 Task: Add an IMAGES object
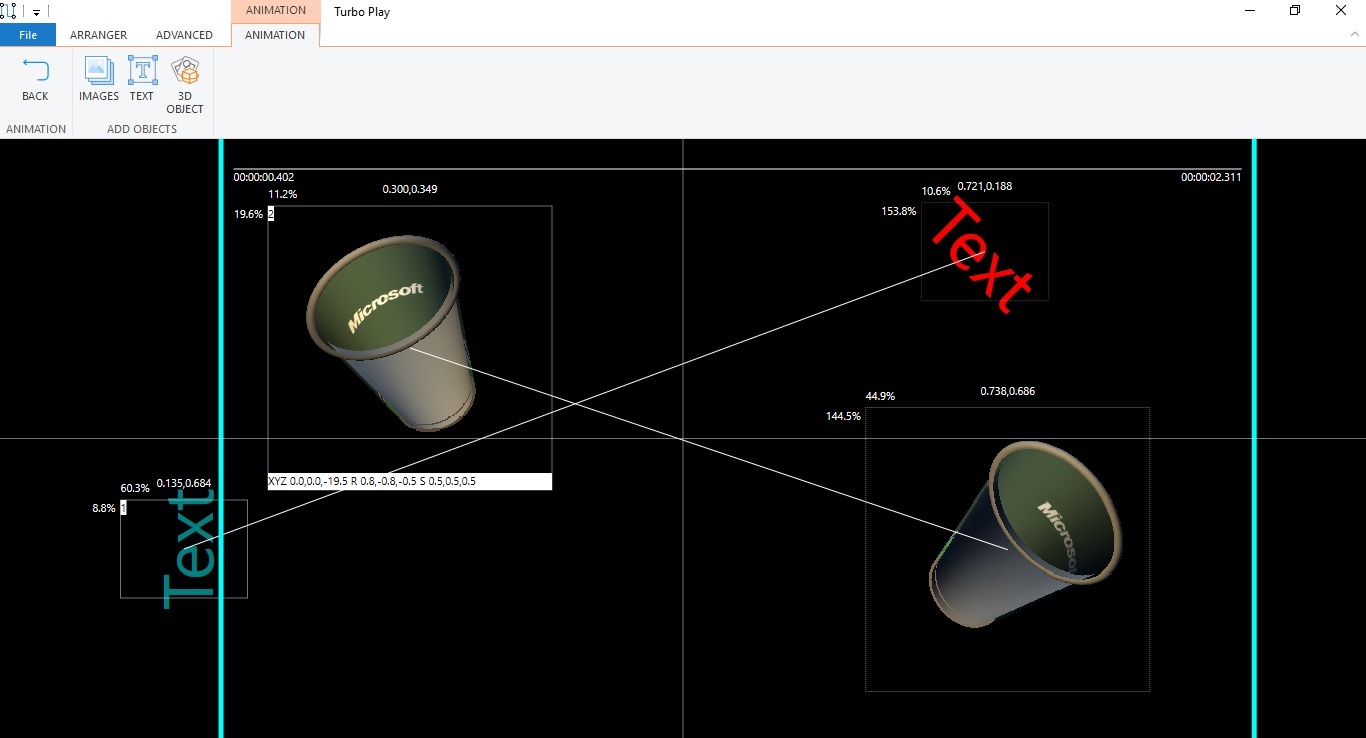[99, 71]
